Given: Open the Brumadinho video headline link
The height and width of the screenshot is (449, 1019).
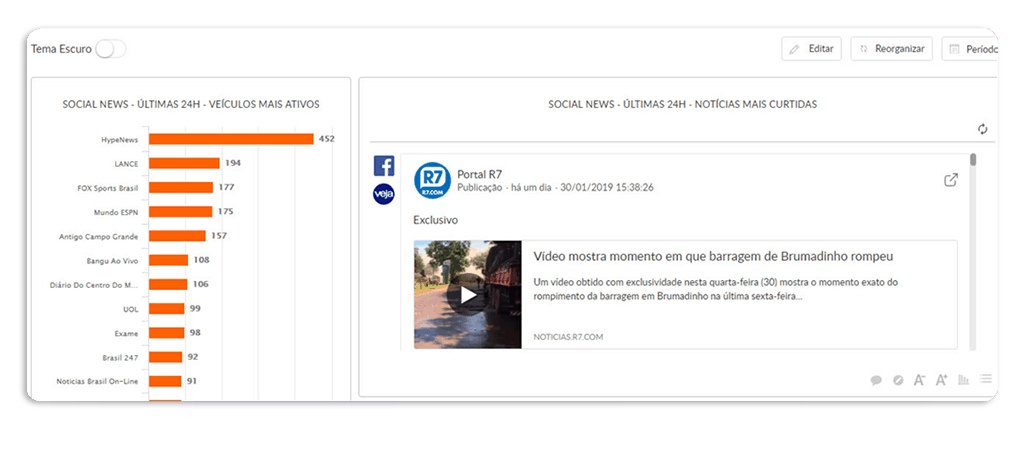Looking at the screenshot, I should 712,257.
